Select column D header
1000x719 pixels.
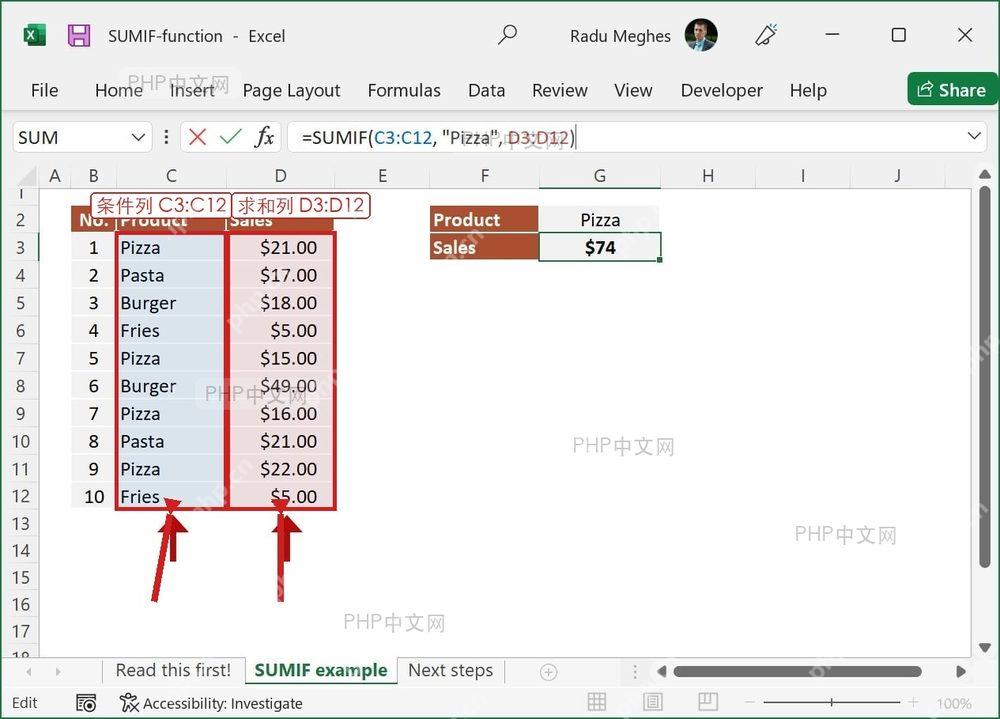point(281,176)
